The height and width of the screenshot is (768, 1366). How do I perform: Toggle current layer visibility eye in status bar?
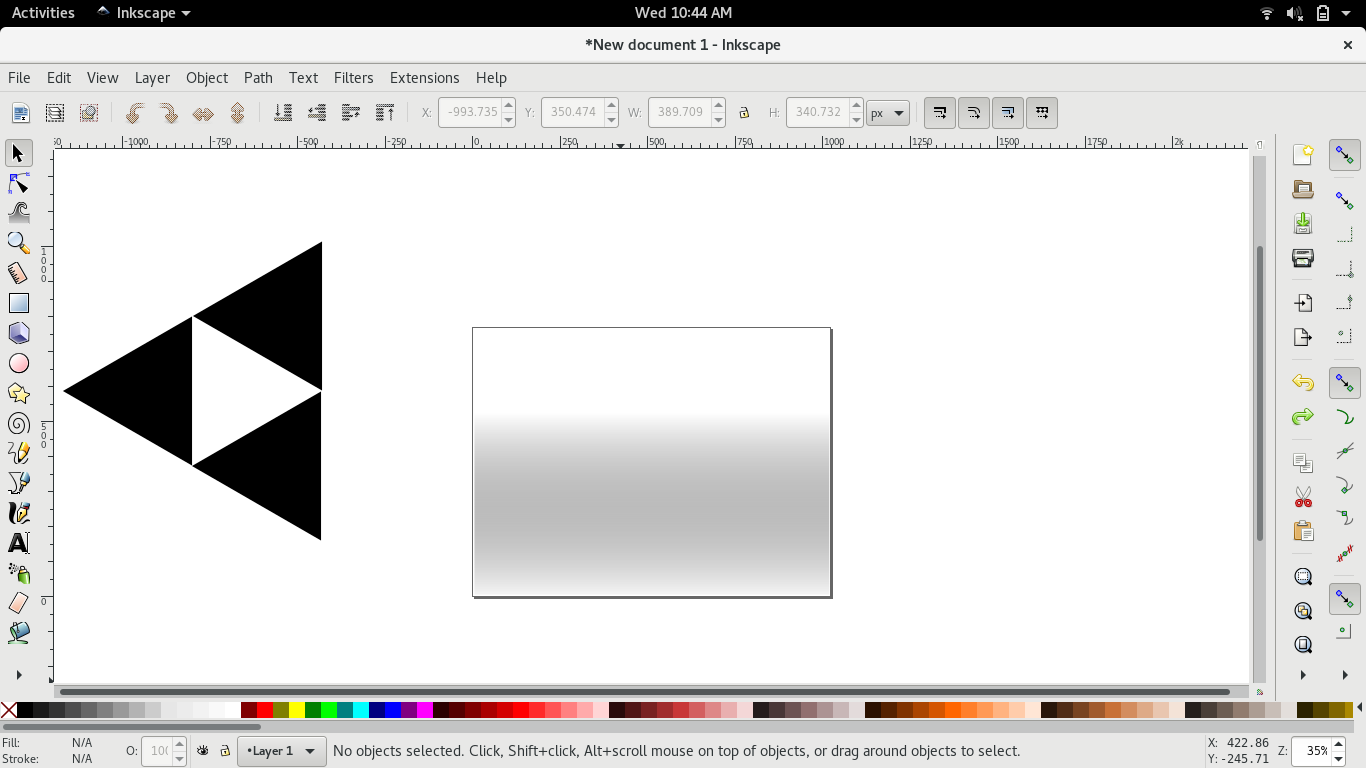(203, 750)
